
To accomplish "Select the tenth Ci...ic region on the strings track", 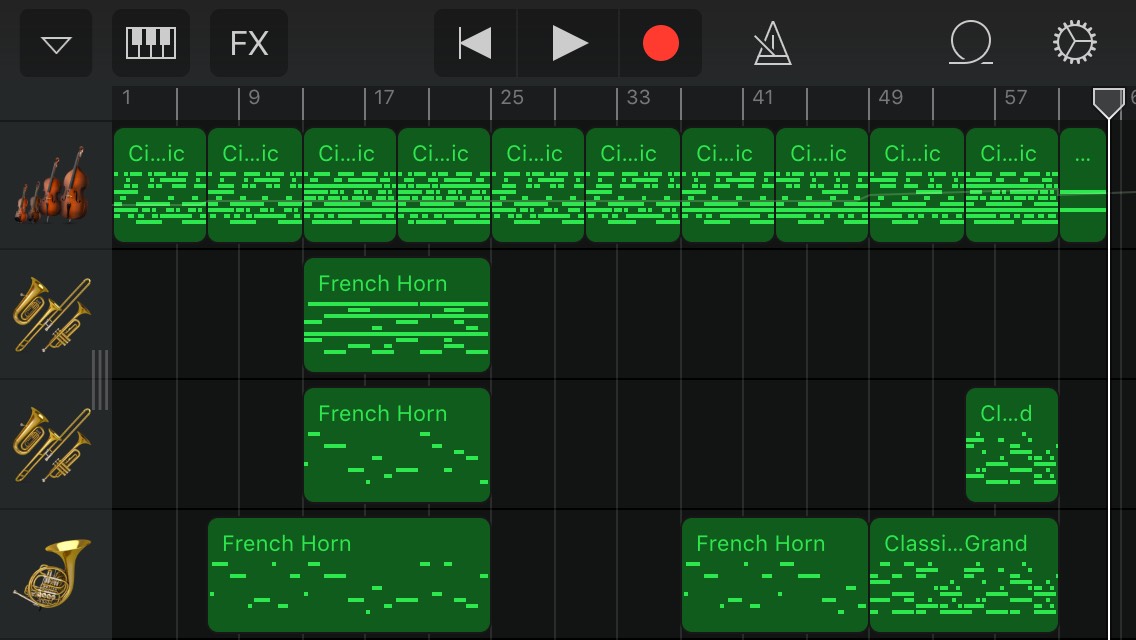I will [x=1012, y=185].
